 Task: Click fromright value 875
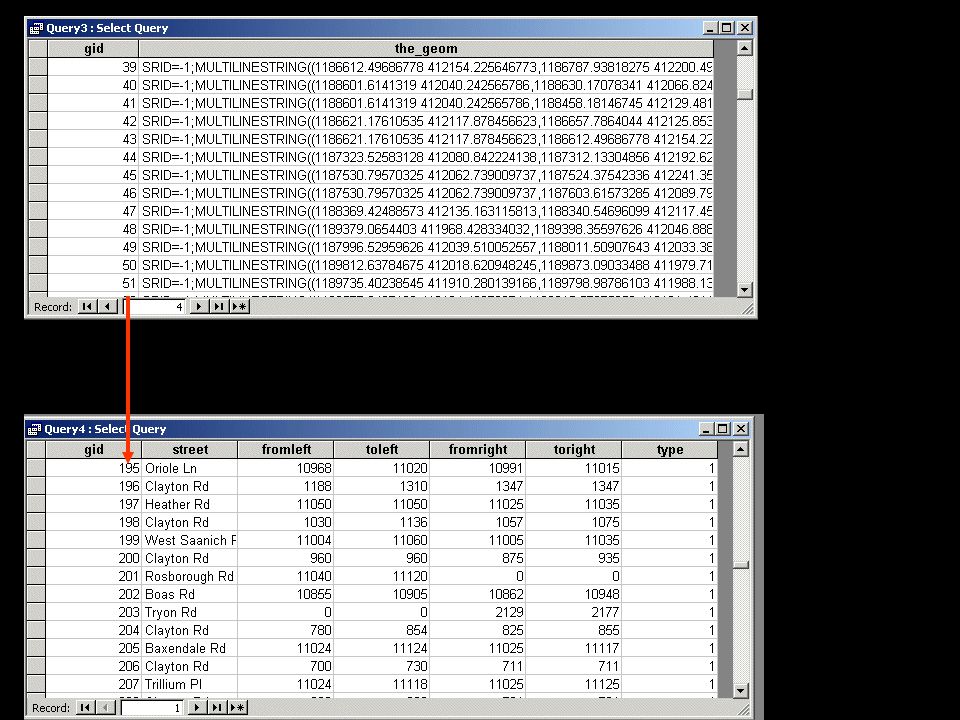point(478,558)
